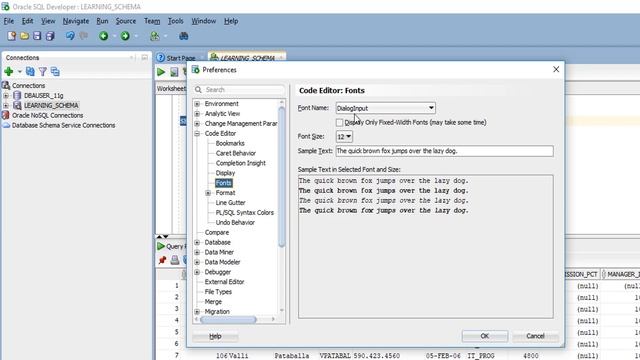Open the Window menu
Image resolution: width=640 pixels, height=360 pixels.
[x=203, y=21]
